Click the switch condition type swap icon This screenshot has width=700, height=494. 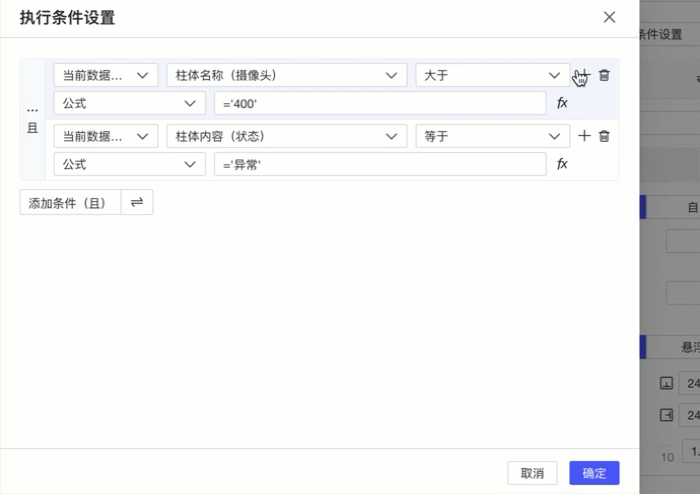[x=137, y=202]
